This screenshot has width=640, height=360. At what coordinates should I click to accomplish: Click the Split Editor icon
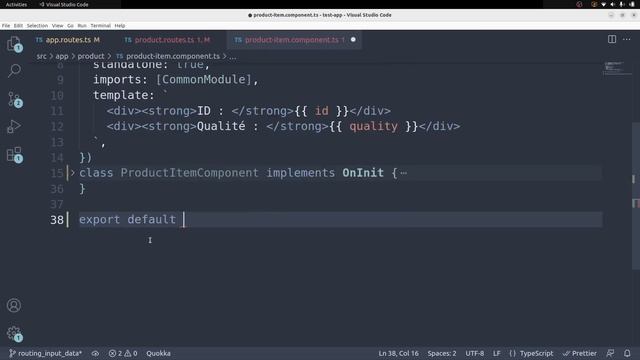[612, 39]
